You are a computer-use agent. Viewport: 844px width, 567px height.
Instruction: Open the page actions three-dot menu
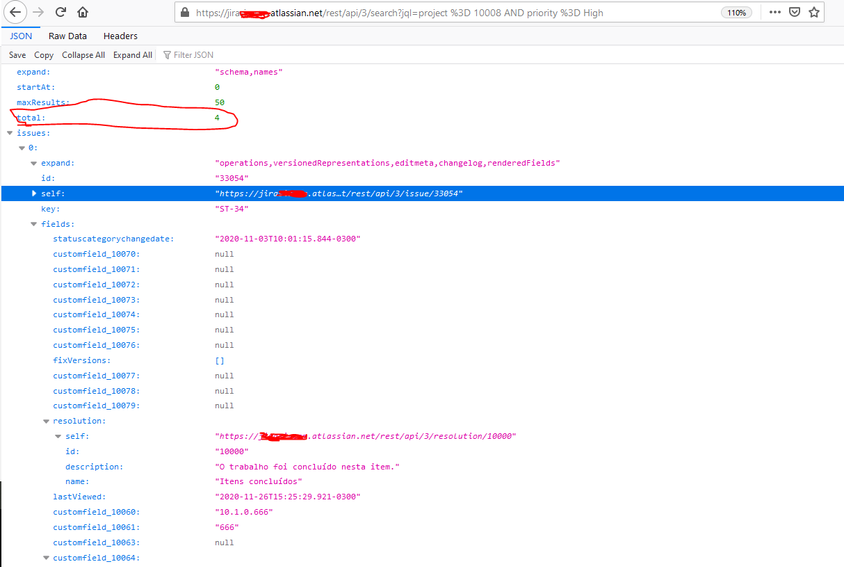click(x=775, y=12)
